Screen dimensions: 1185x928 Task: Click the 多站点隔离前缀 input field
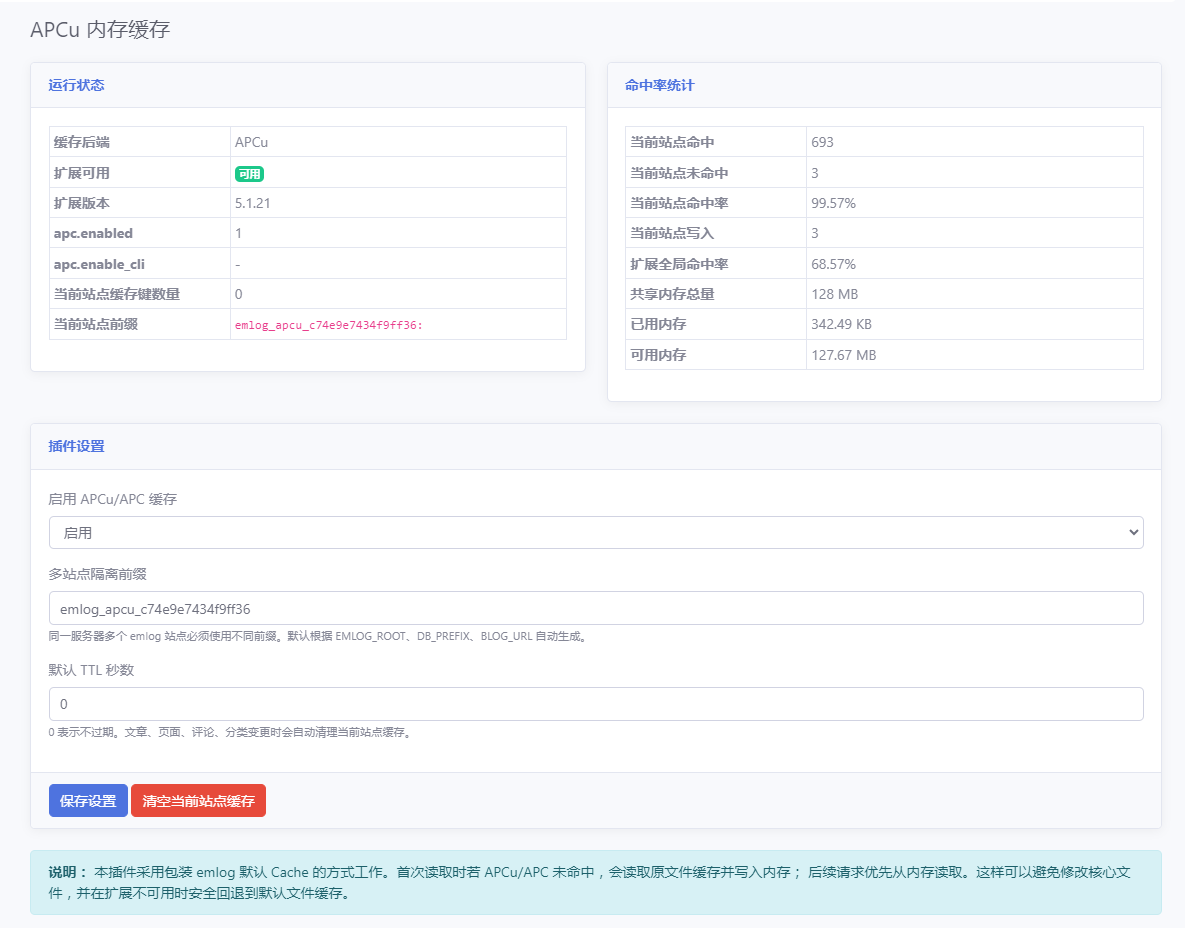tap(596, 608)
